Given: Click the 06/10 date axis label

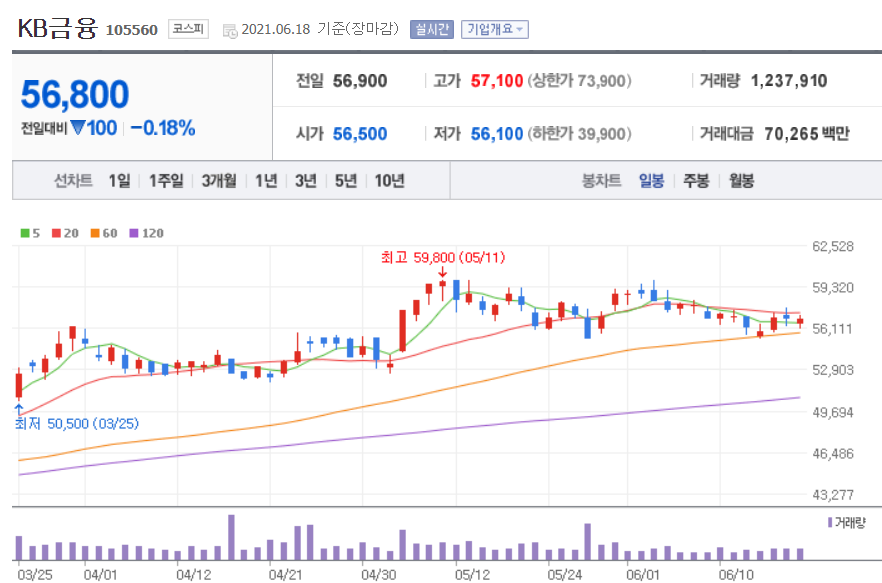Looking at the screenshot, I should [736, 575].
